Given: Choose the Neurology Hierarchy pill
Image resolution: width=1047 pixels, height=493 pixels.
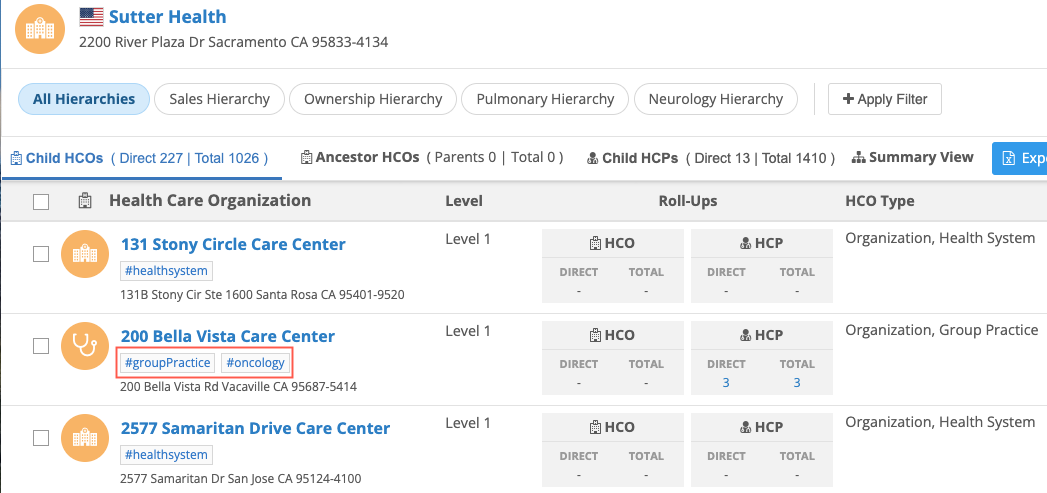Looking at the screenshot, I should tap(716, 99).
